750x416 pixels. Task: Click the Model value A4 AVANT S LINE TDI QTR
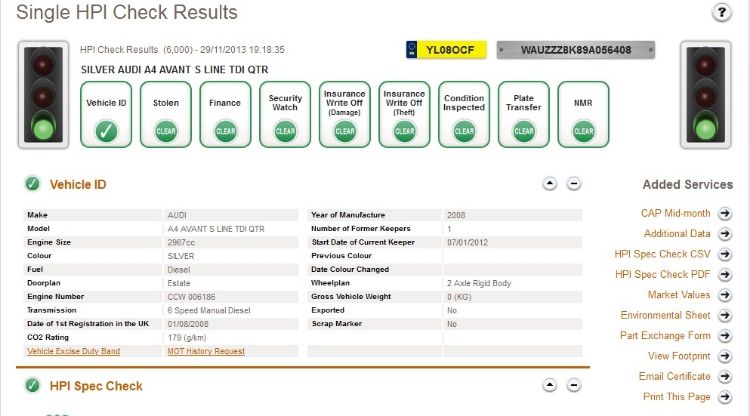click(x=216, y=229)
